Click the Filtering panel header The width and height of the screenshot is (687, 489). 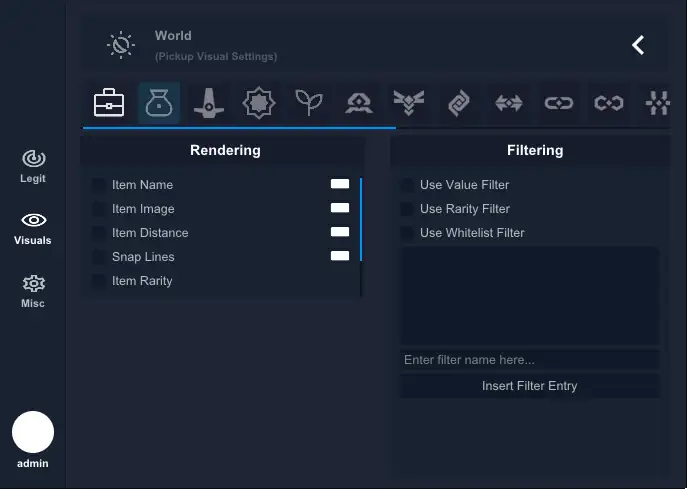tap(530, 150)
